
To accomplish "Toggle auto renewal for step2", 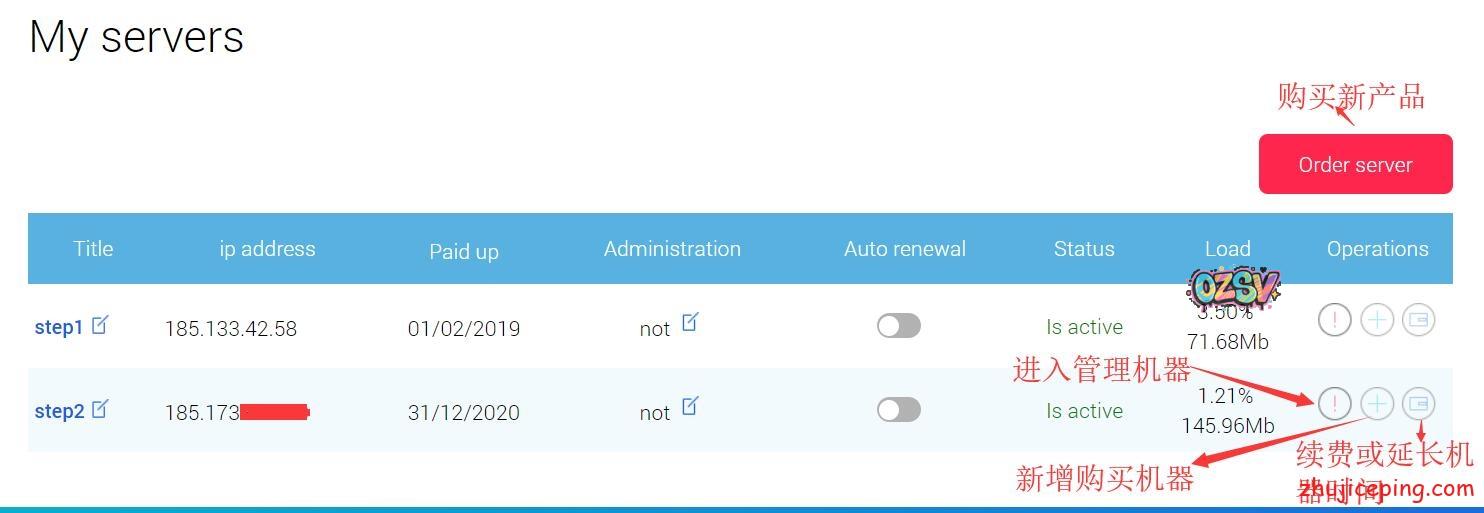I will coord(898,410).
